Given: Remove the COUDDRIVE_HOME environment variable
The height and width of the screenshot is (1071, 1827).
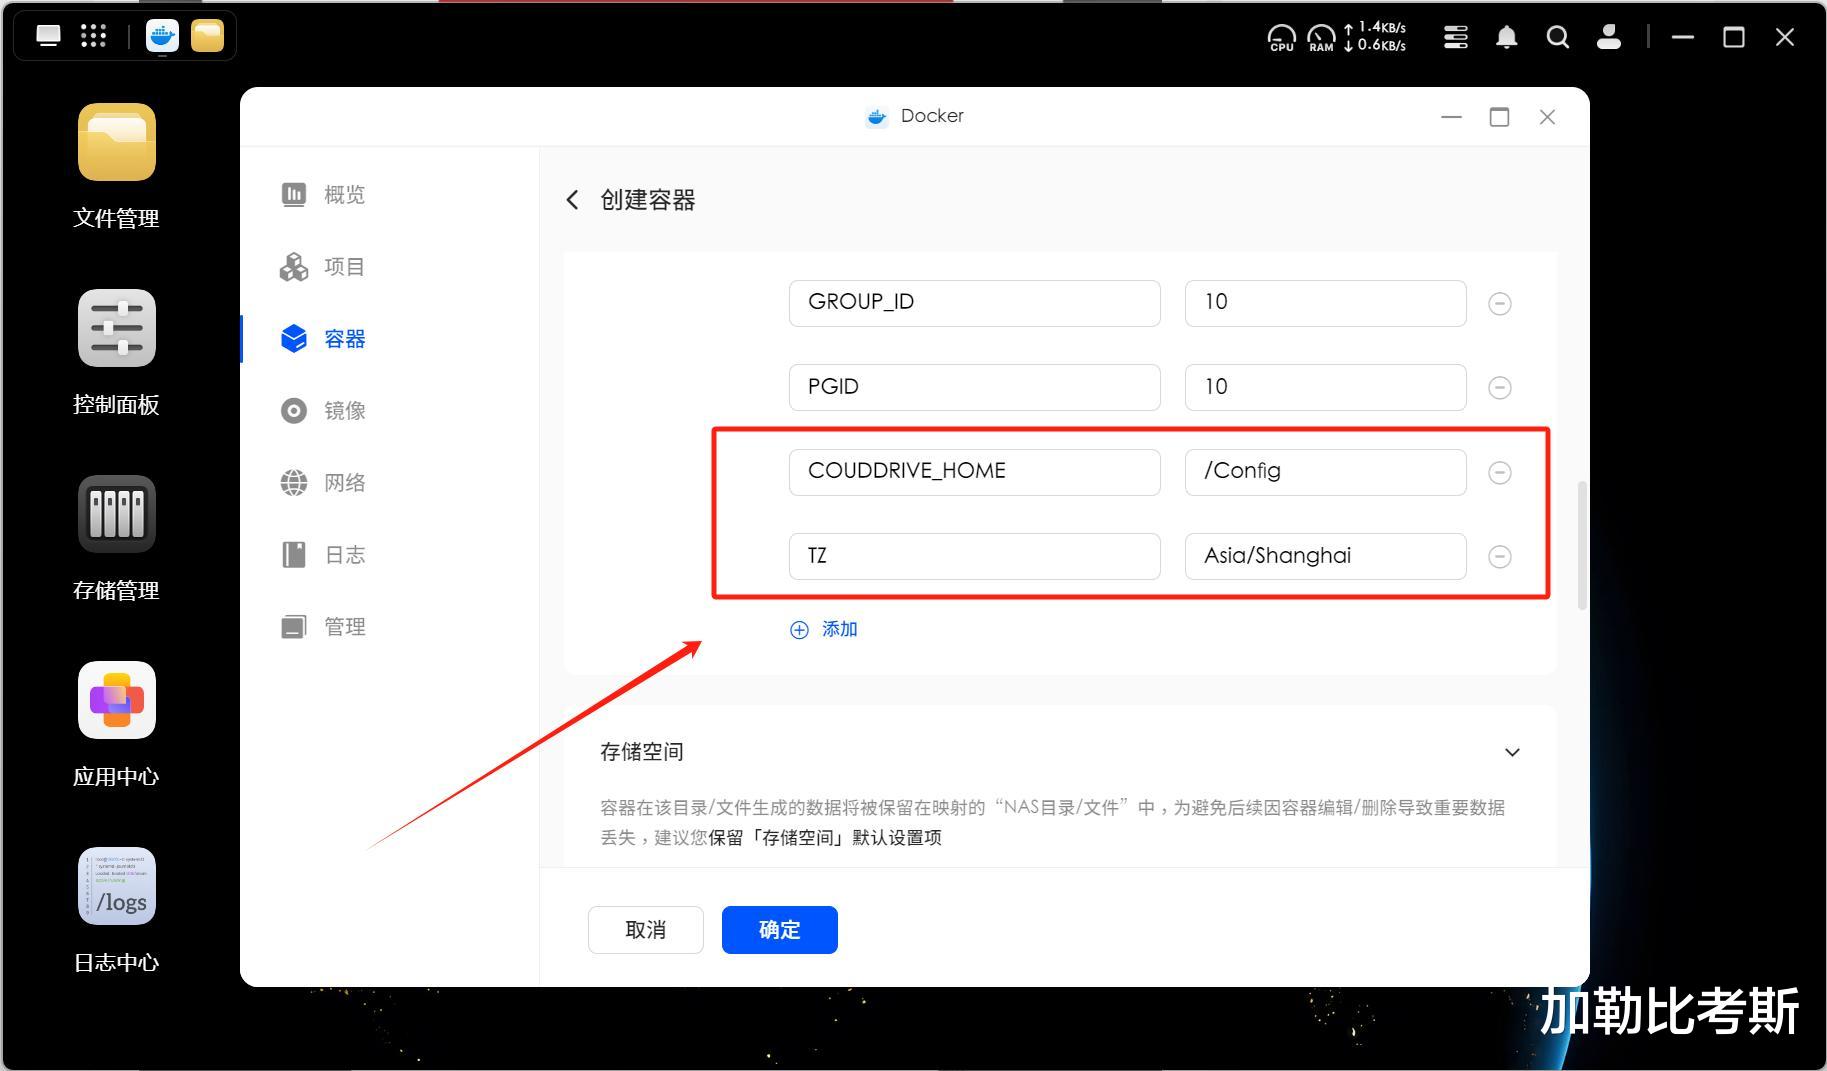Looking at the screenshot, I should click(x=1499, y=472).
